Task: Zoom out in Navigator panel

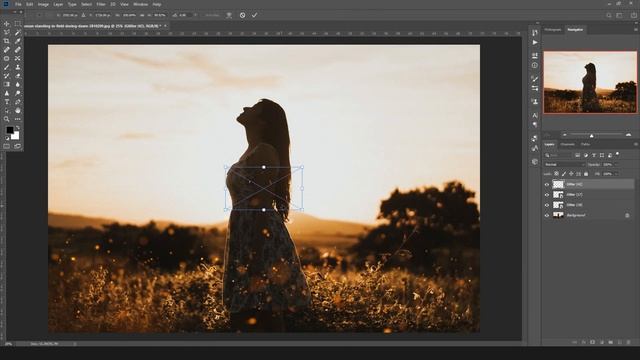Action: pos(565,135)
